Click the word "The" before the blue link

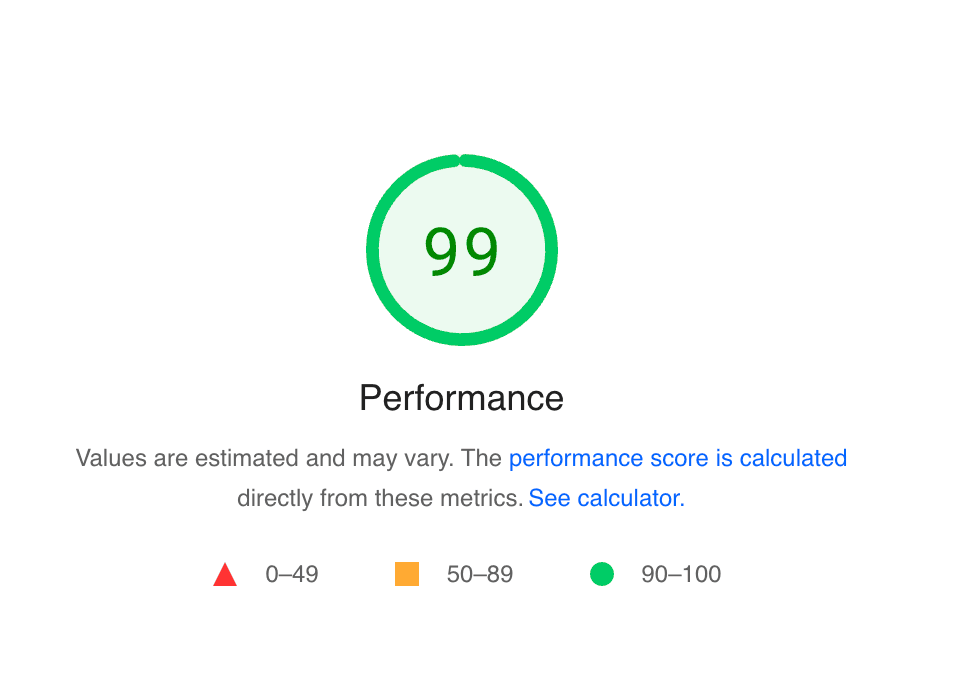click(482, 458)
